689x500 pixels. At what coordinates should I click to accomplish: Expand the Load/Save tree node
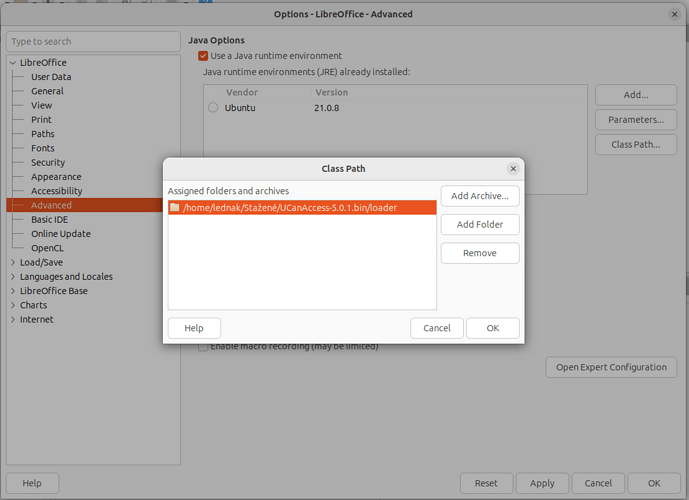[x=12, y=263]
